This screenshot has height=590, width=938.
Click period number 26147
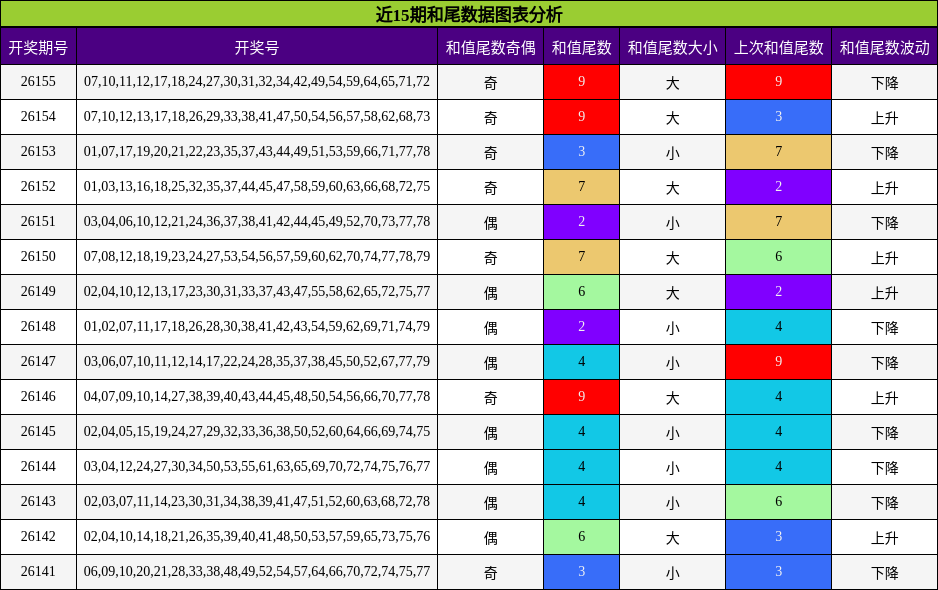coord(38,361)
